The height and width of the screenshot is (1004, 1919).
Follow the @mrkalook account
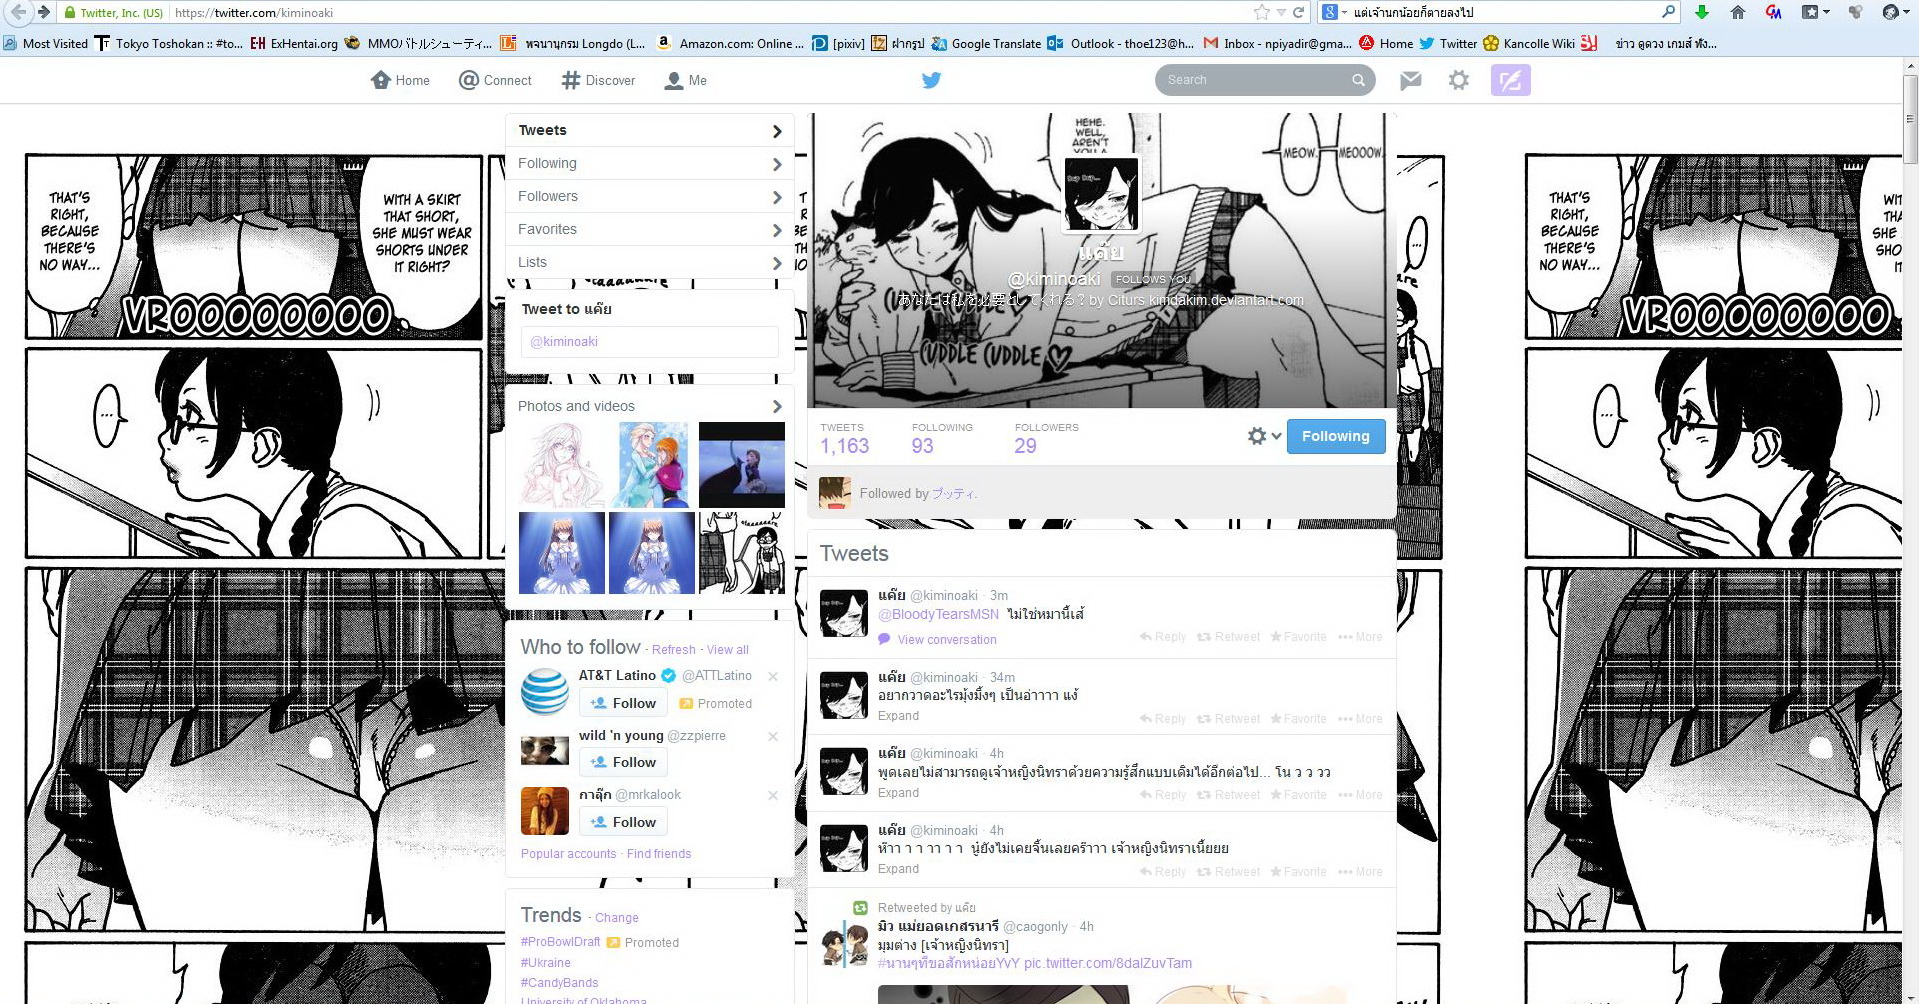point(623,822)
